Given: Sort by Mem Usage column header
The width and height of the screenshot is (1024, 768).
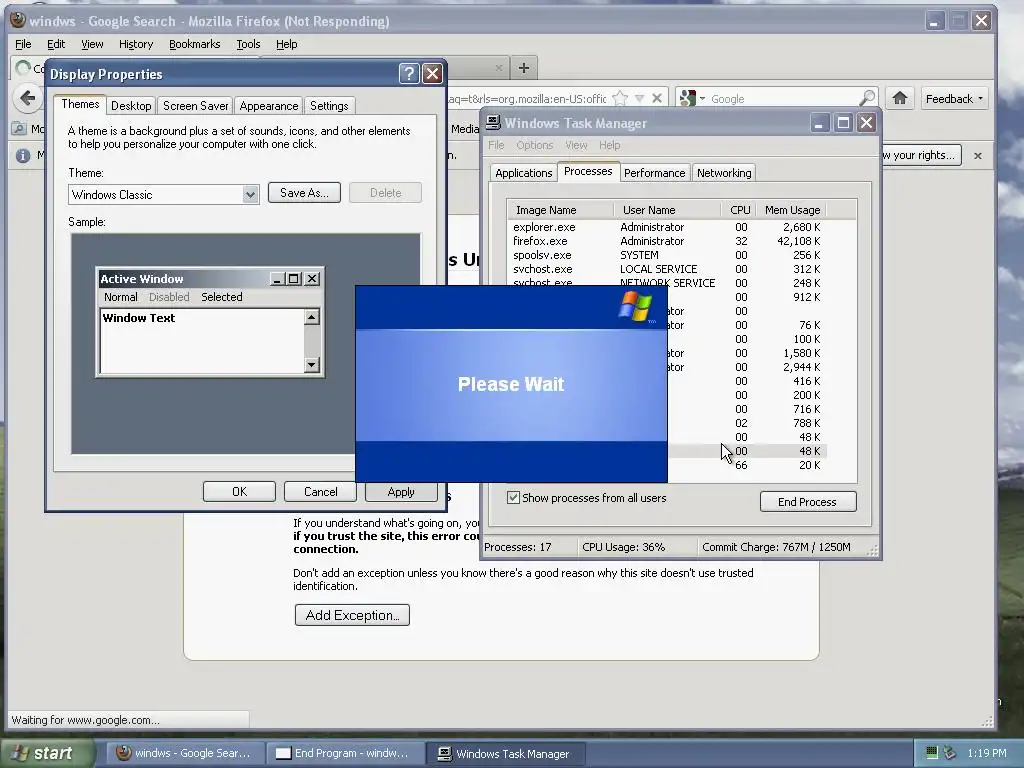Looking at the screenshot, I should 792,210.
